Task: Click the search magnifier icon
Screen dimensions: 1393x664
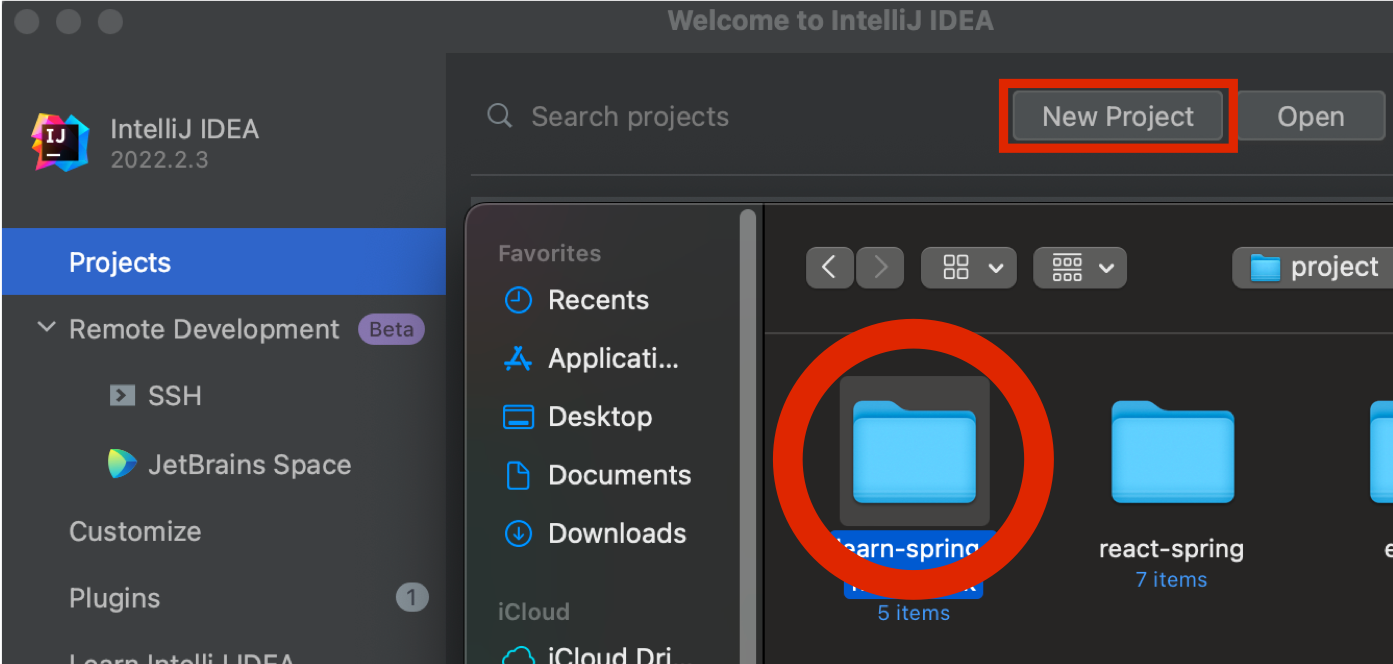Action: pos(499,116)
